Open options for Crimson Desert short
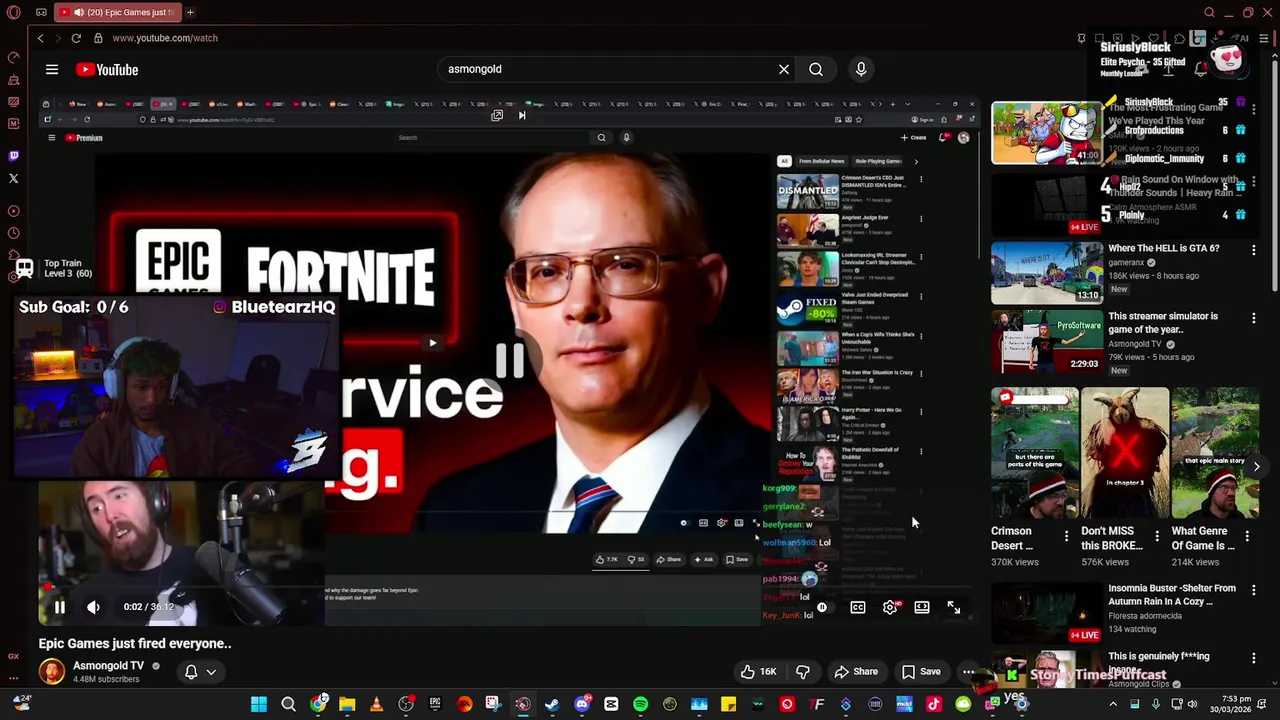 click(x=1066, y=537)
